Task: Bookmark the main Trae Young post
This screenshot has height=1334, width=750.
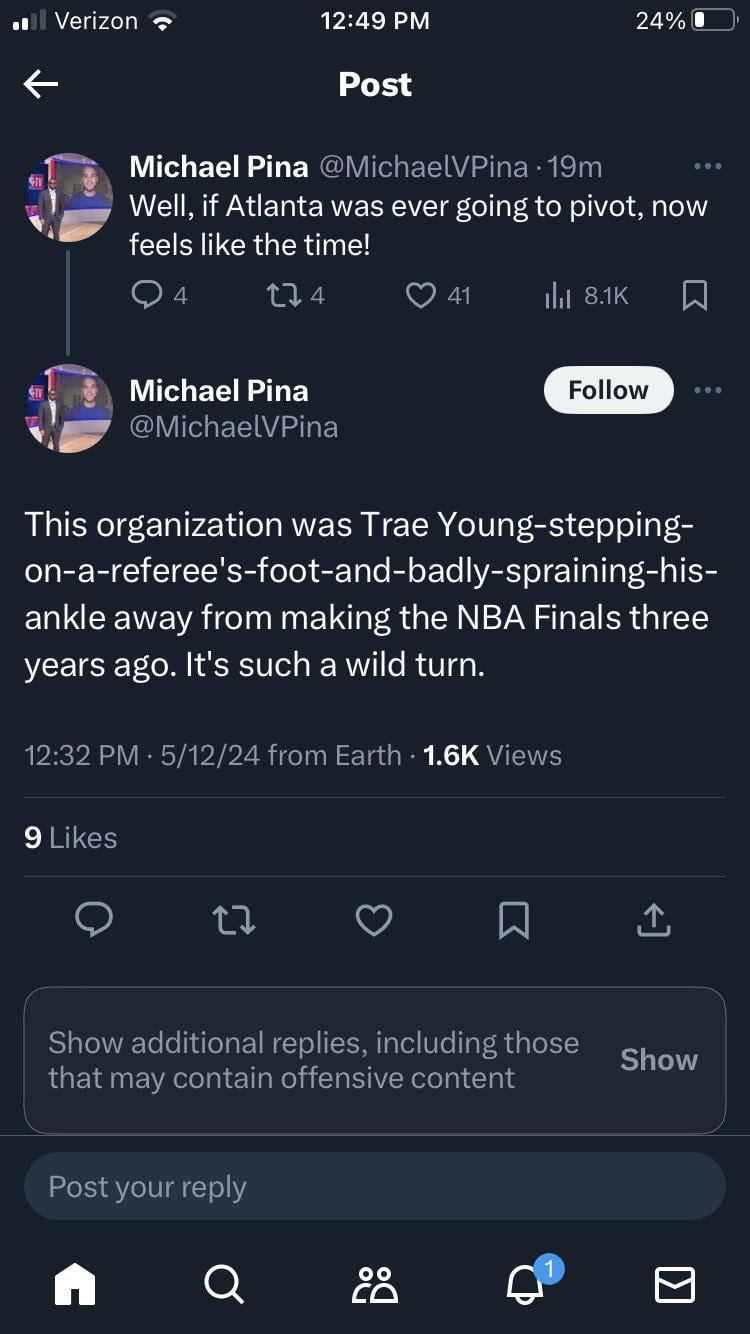Action: click(x=513, y=919)
